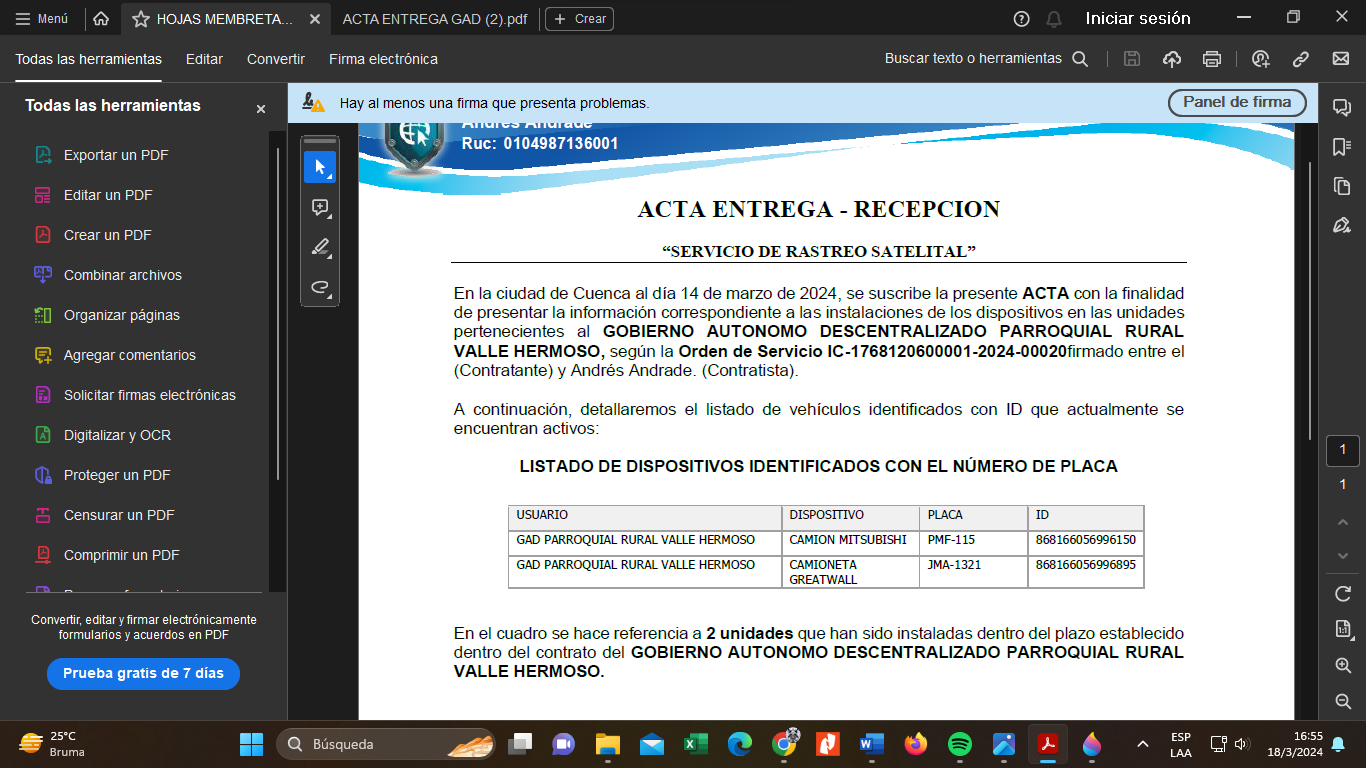Close the Todas las herramientas panel
1366x768 pixels.
261,109
